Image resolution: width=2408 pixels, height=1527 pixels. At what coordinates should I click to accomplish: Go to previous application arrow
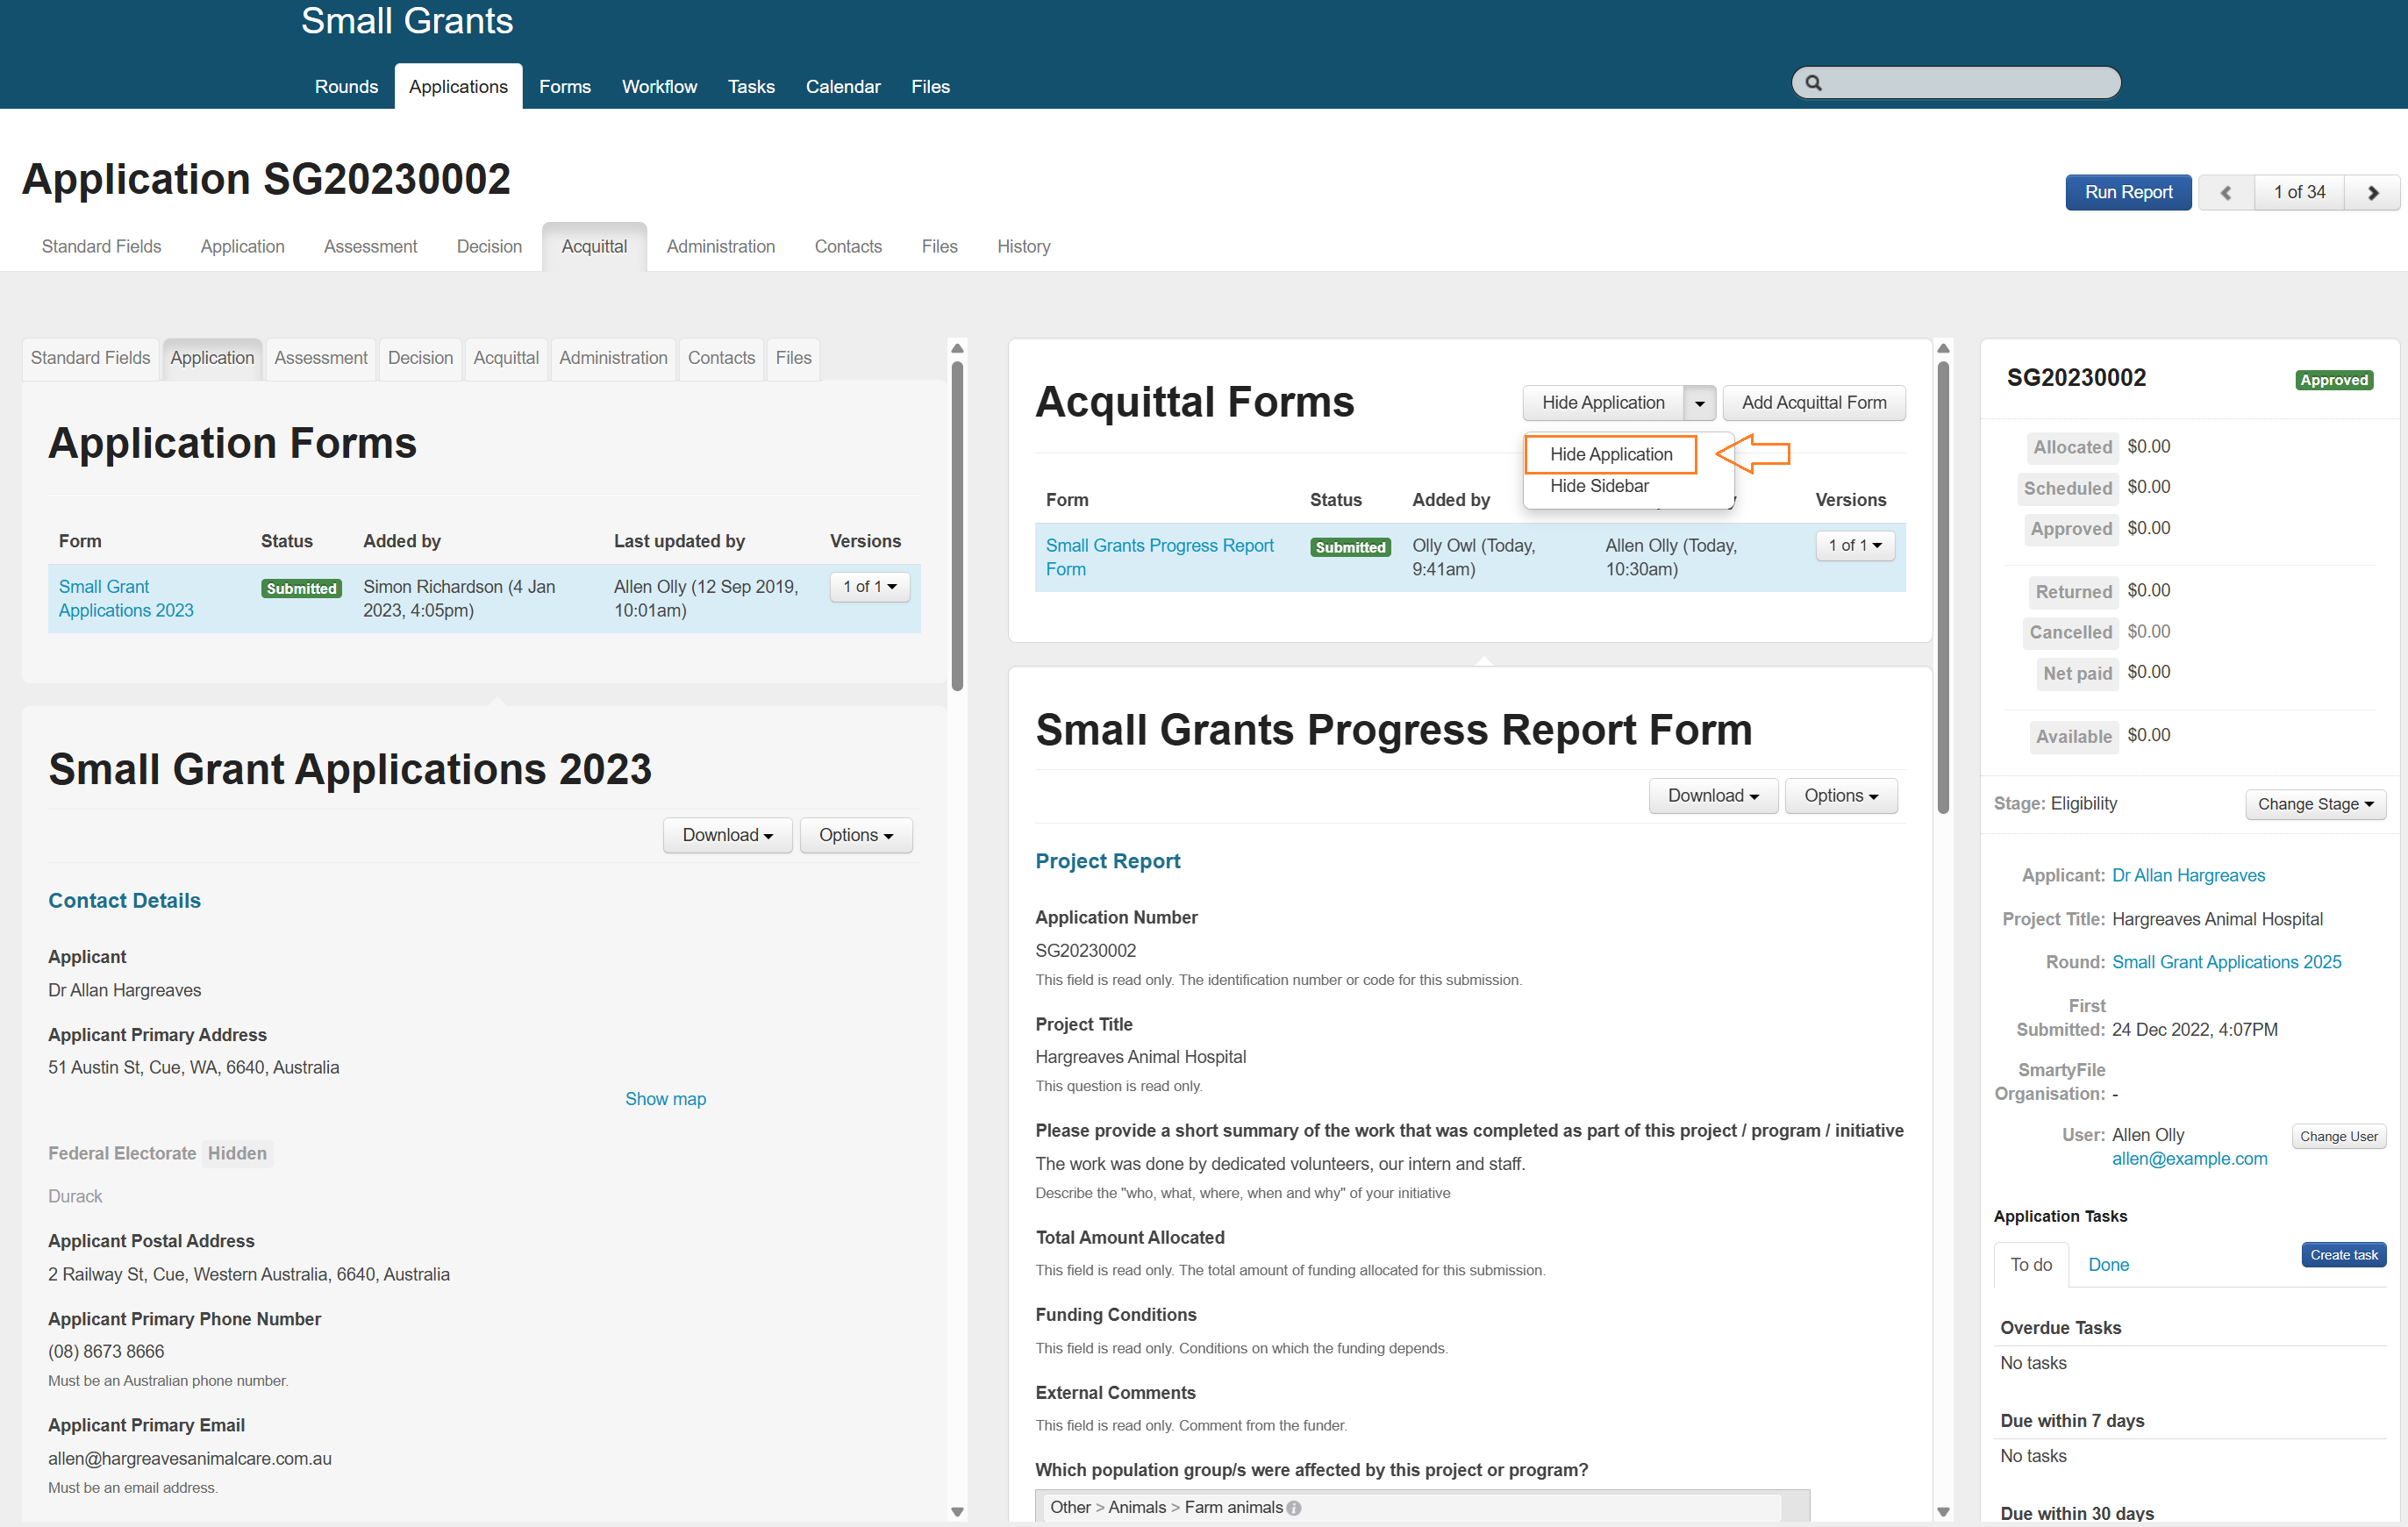(2225, 193)
